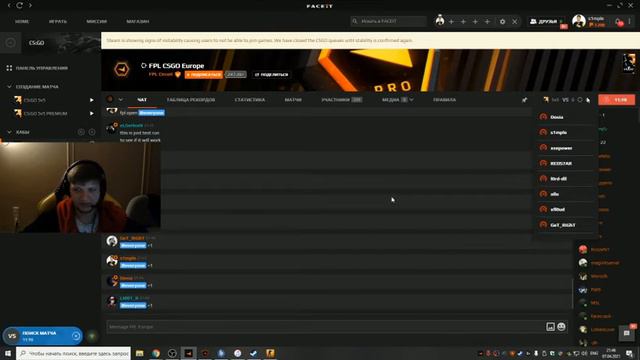
Task: Click the pin icon in the tab bar
Action: [x=524, y=100]
